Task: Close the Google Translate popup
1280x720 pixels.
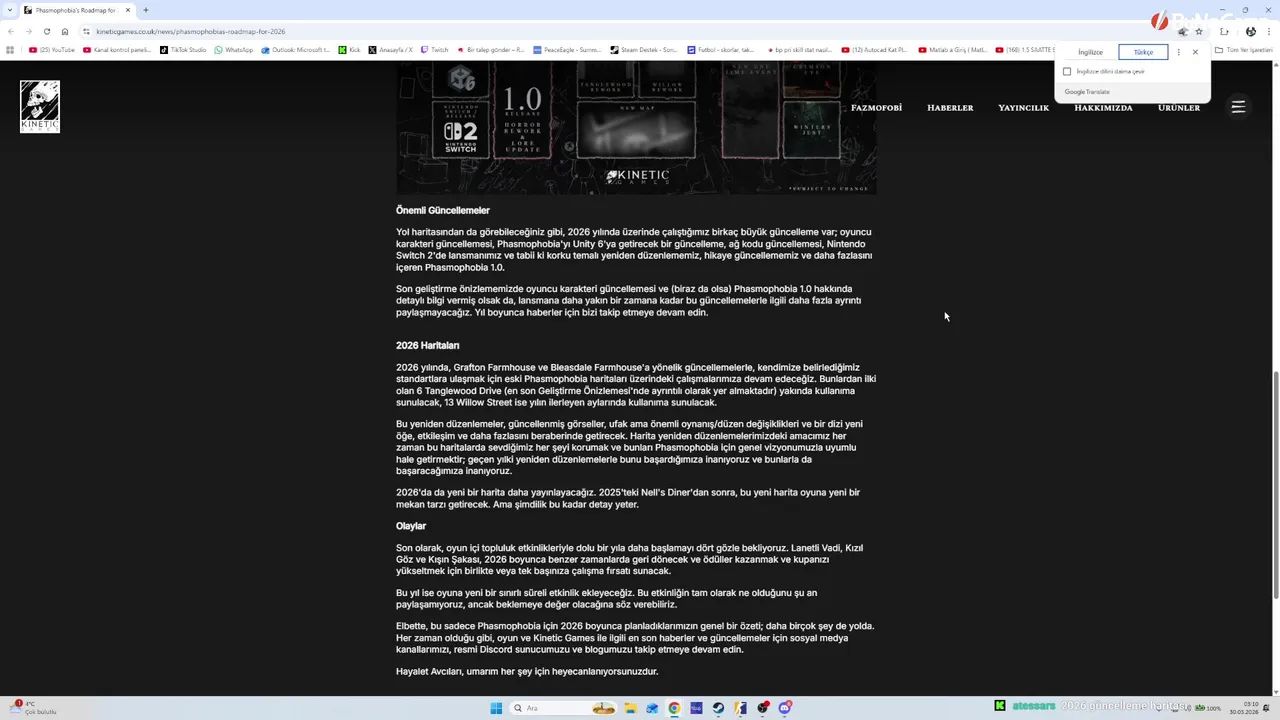Action: 1195,52
